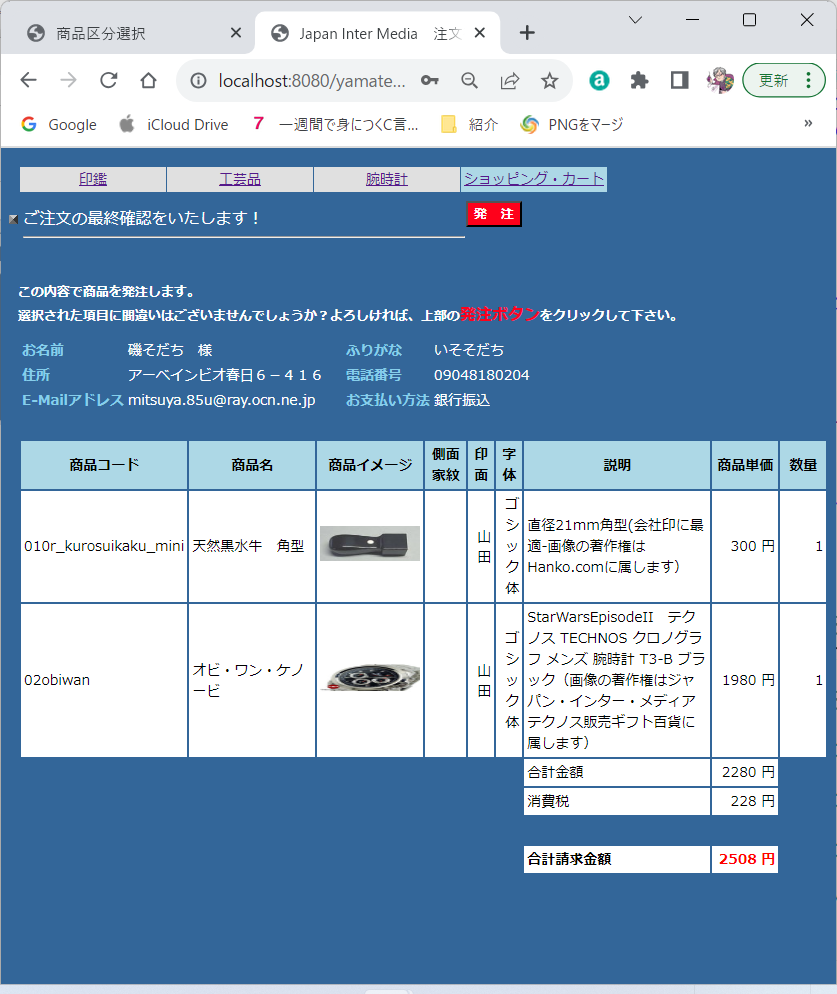Open the 一週間で身につくC言語 bookmark
This screenshot has width=837, height=994.
click(x=336, y=124)
